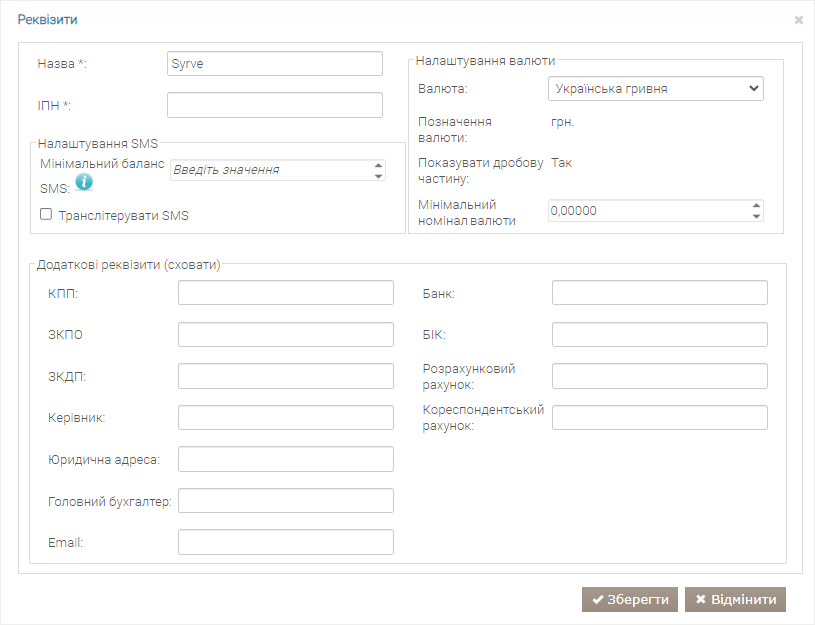Focus the Банк input field
Screen dimensions: 815x625
660,293
